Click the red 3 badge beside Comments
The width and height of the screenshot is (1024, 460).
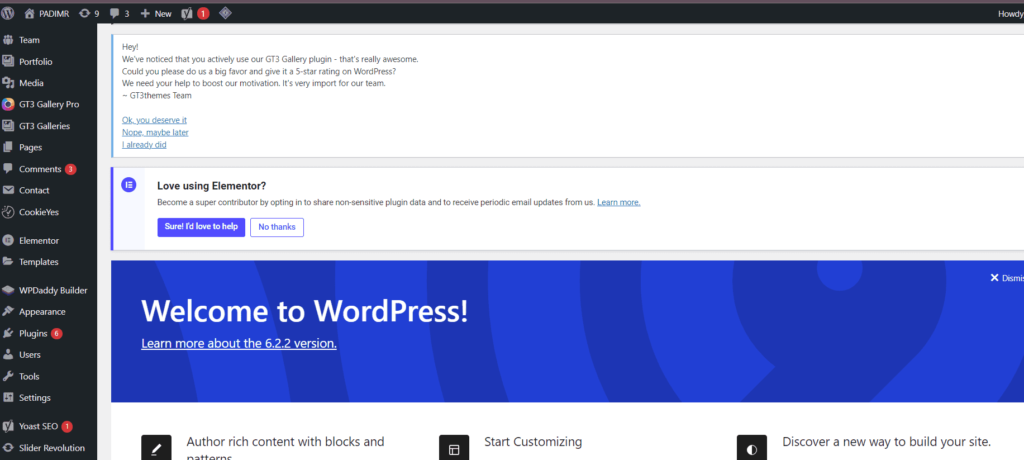click(x=71, y=169)
